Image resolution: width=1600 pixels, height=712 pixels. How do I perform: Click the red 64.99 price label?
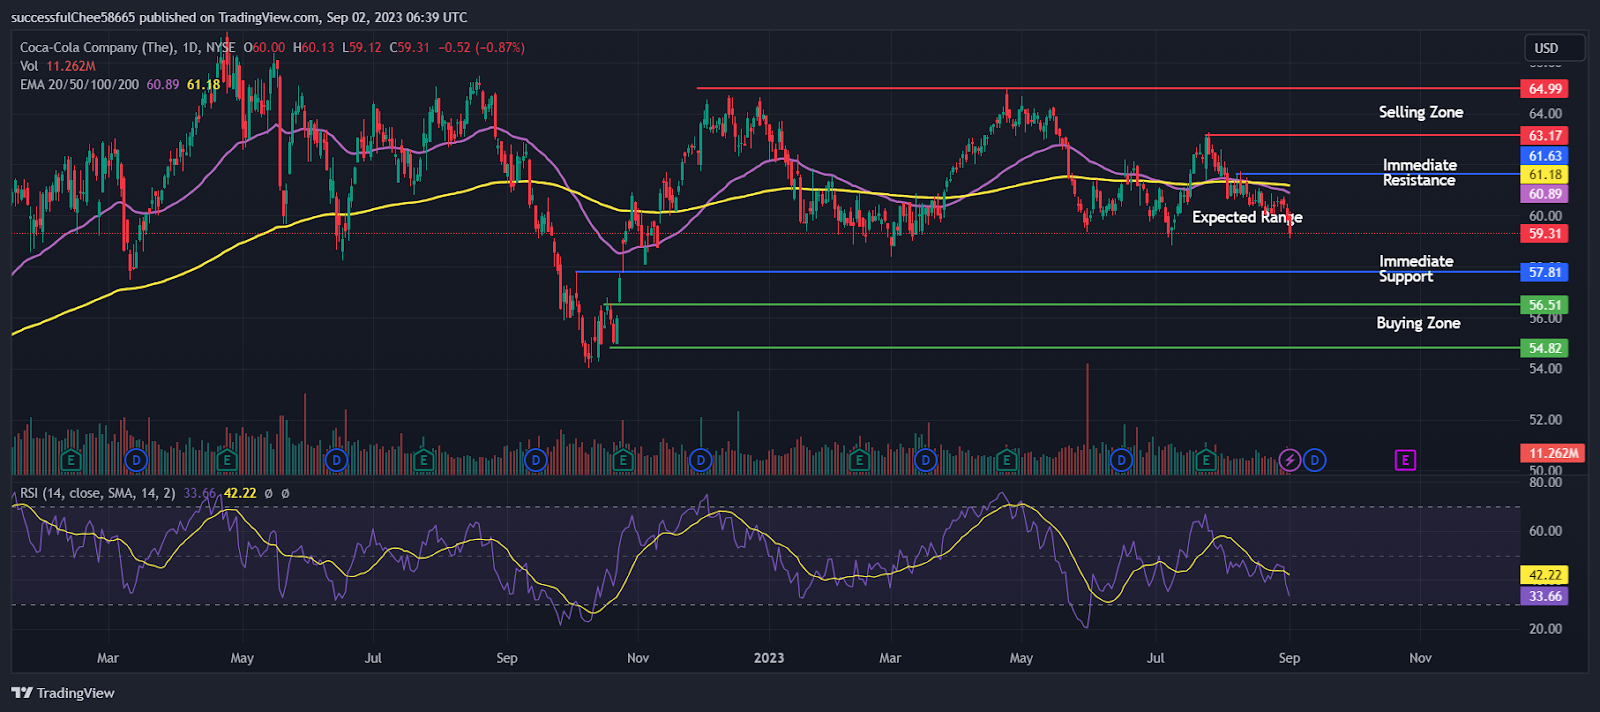1544,89
